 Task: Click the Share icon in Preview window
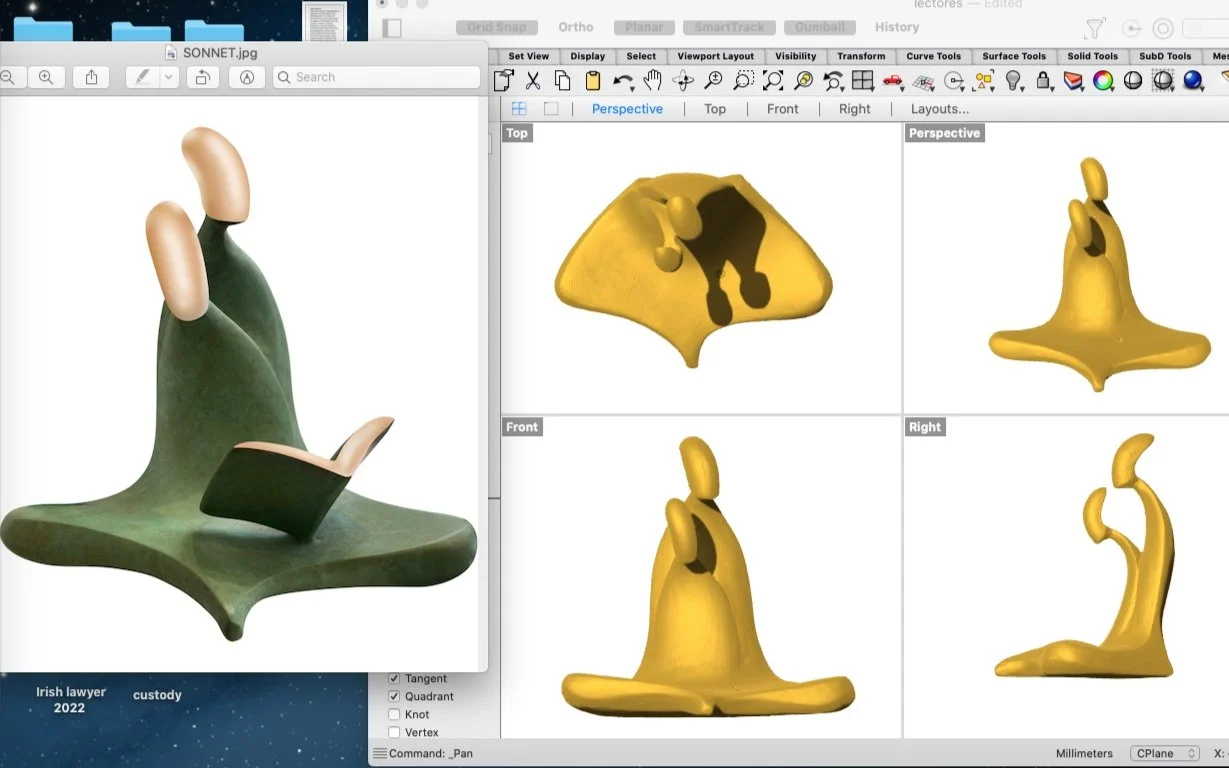(x=91, y=77)
